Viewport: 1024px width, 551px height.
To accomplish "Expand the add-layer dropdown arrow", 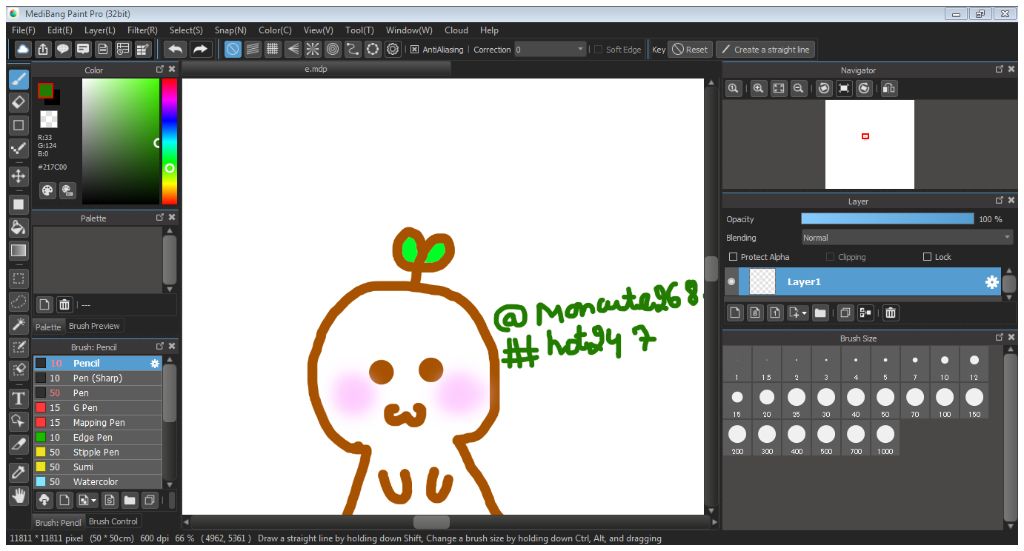I will point(804,313).
